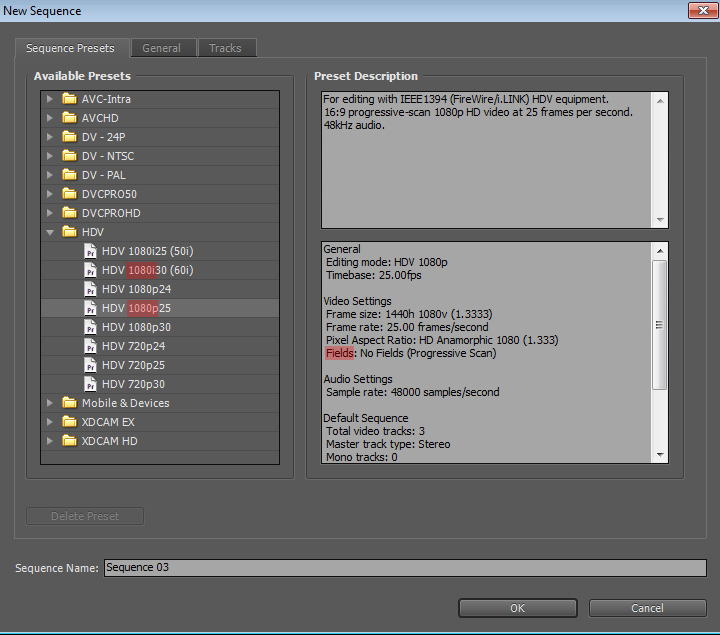Click the XDCAM EX folder icon
720x635 pixels.
pos(69,422)
